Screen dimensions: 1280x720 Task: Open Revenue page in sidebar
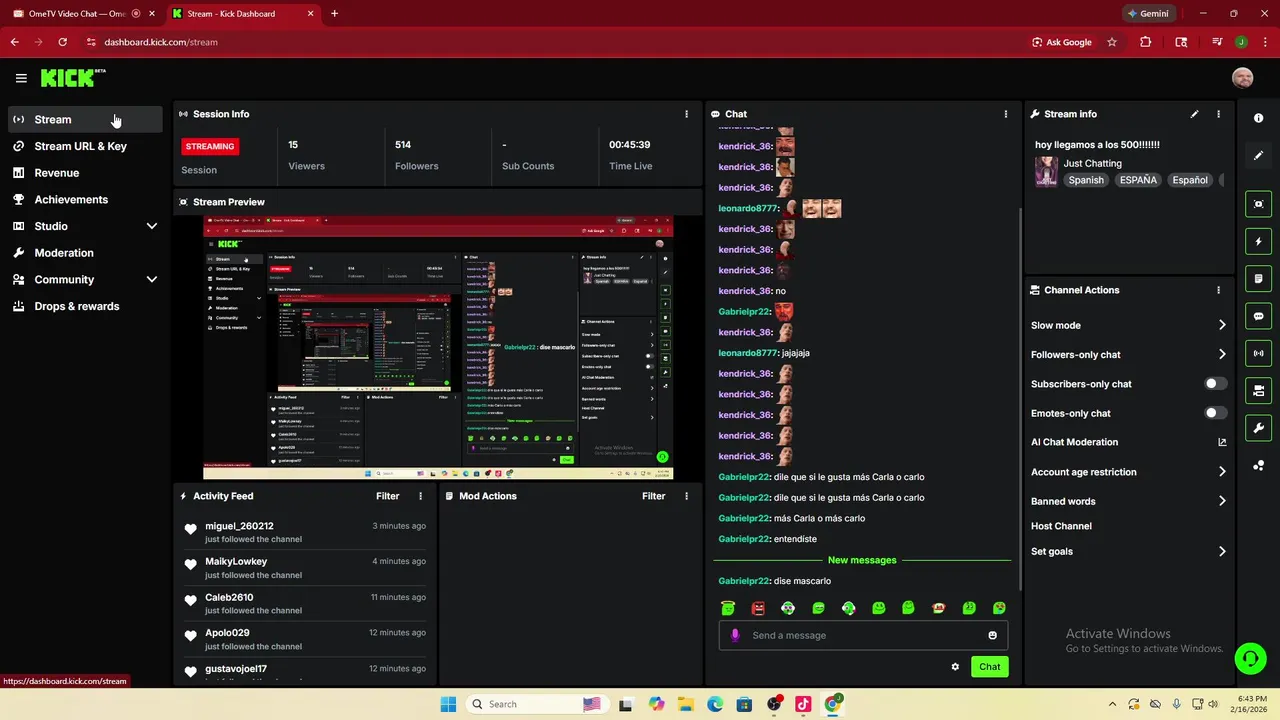tap(85, 173)
